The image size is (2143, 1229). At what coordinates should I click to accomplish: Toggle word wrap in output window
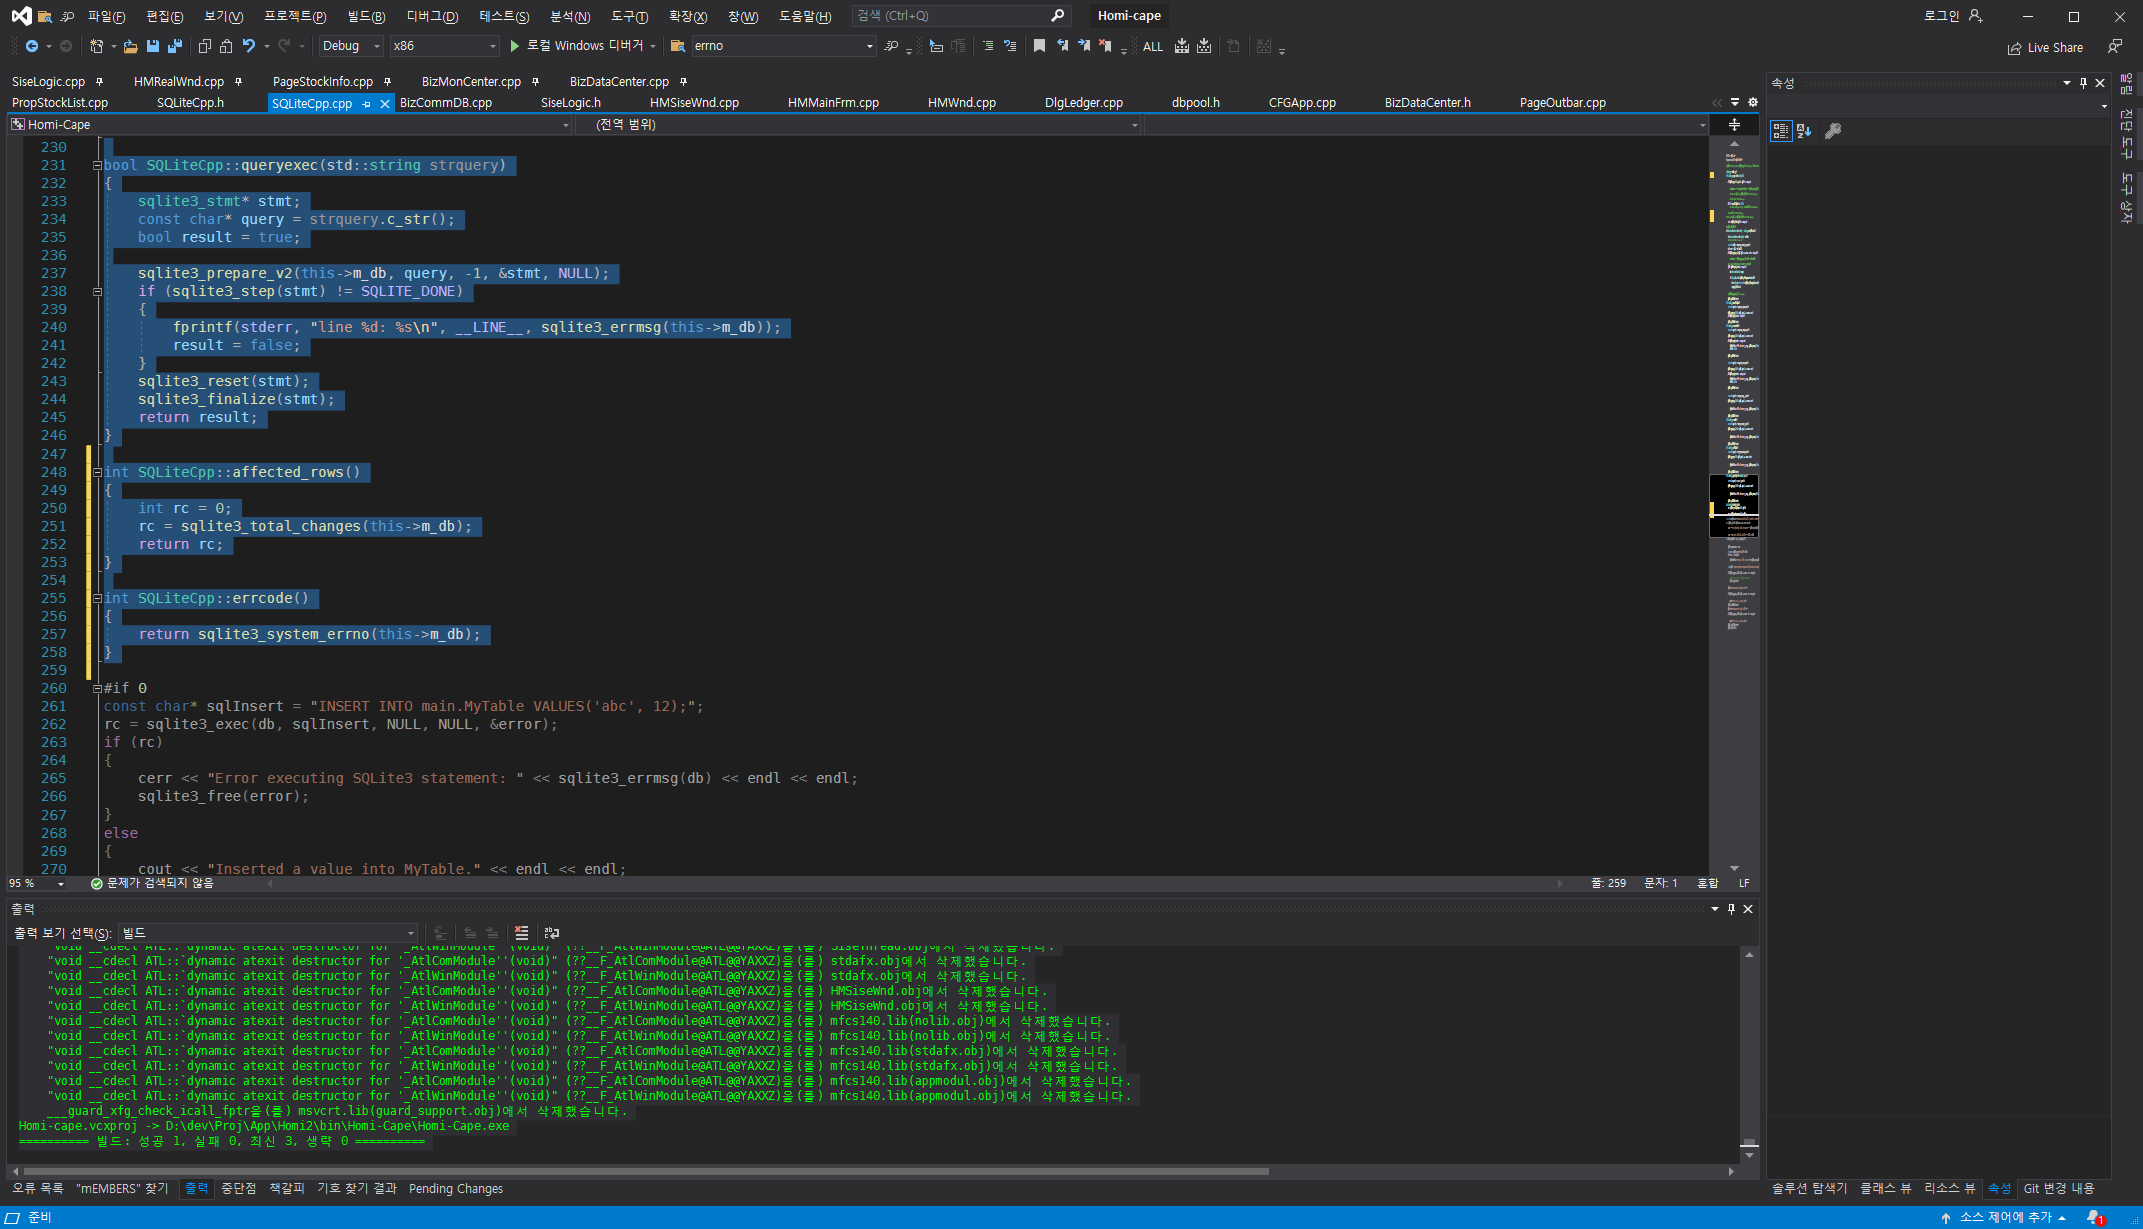pyautogui.click(x=551, y=933)
